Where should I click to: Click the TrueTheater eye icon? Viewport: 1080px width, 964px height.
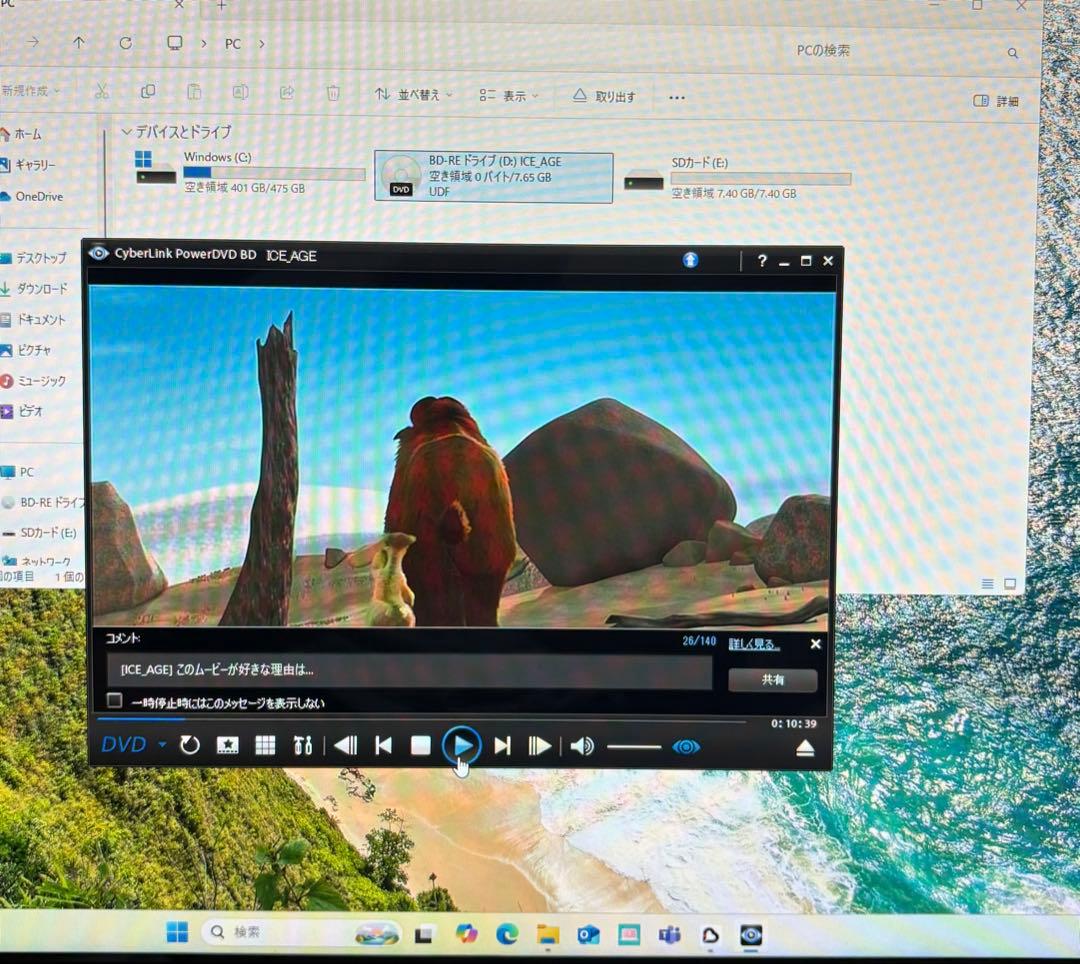pyautogui.click(x=686, y=745)
